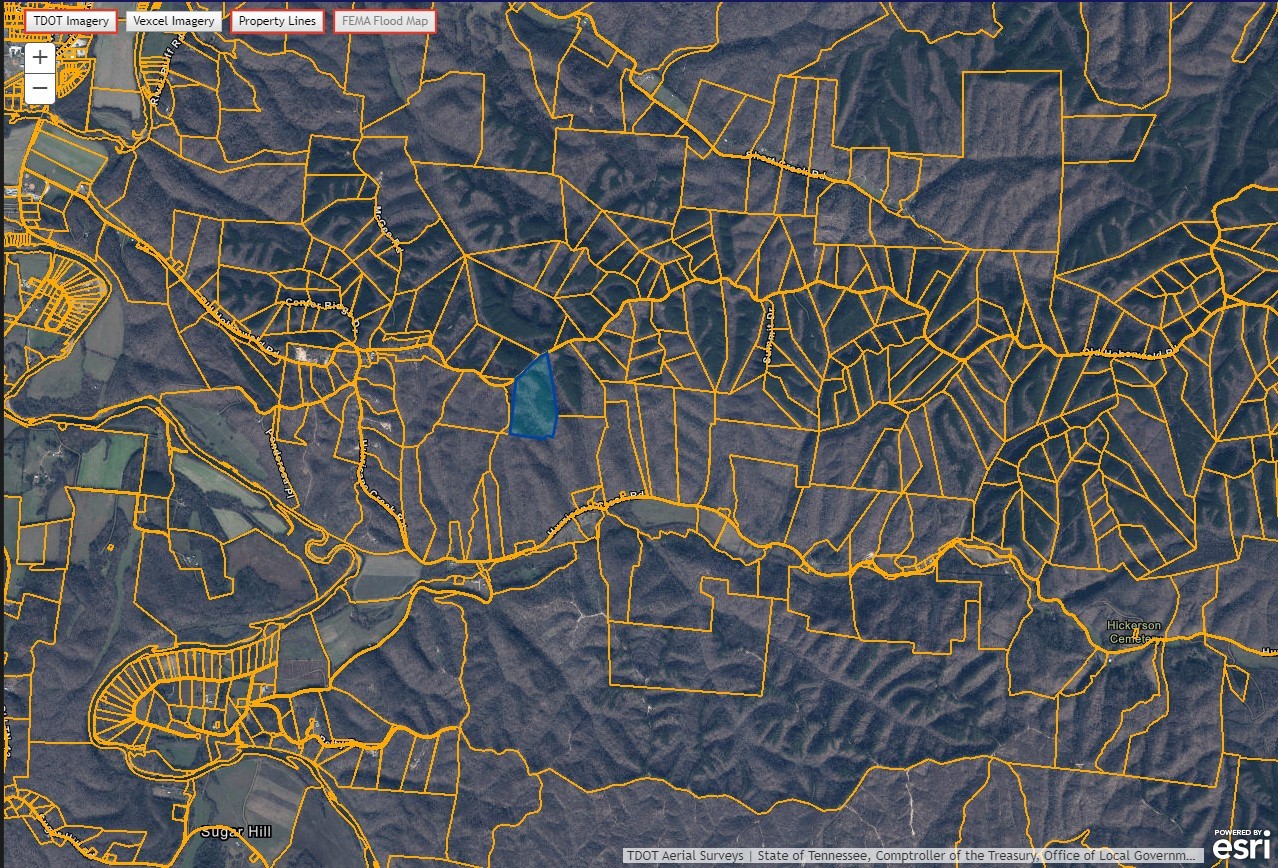Select the blue highlighted parcel
The image size is (1278, 868).
533,400
